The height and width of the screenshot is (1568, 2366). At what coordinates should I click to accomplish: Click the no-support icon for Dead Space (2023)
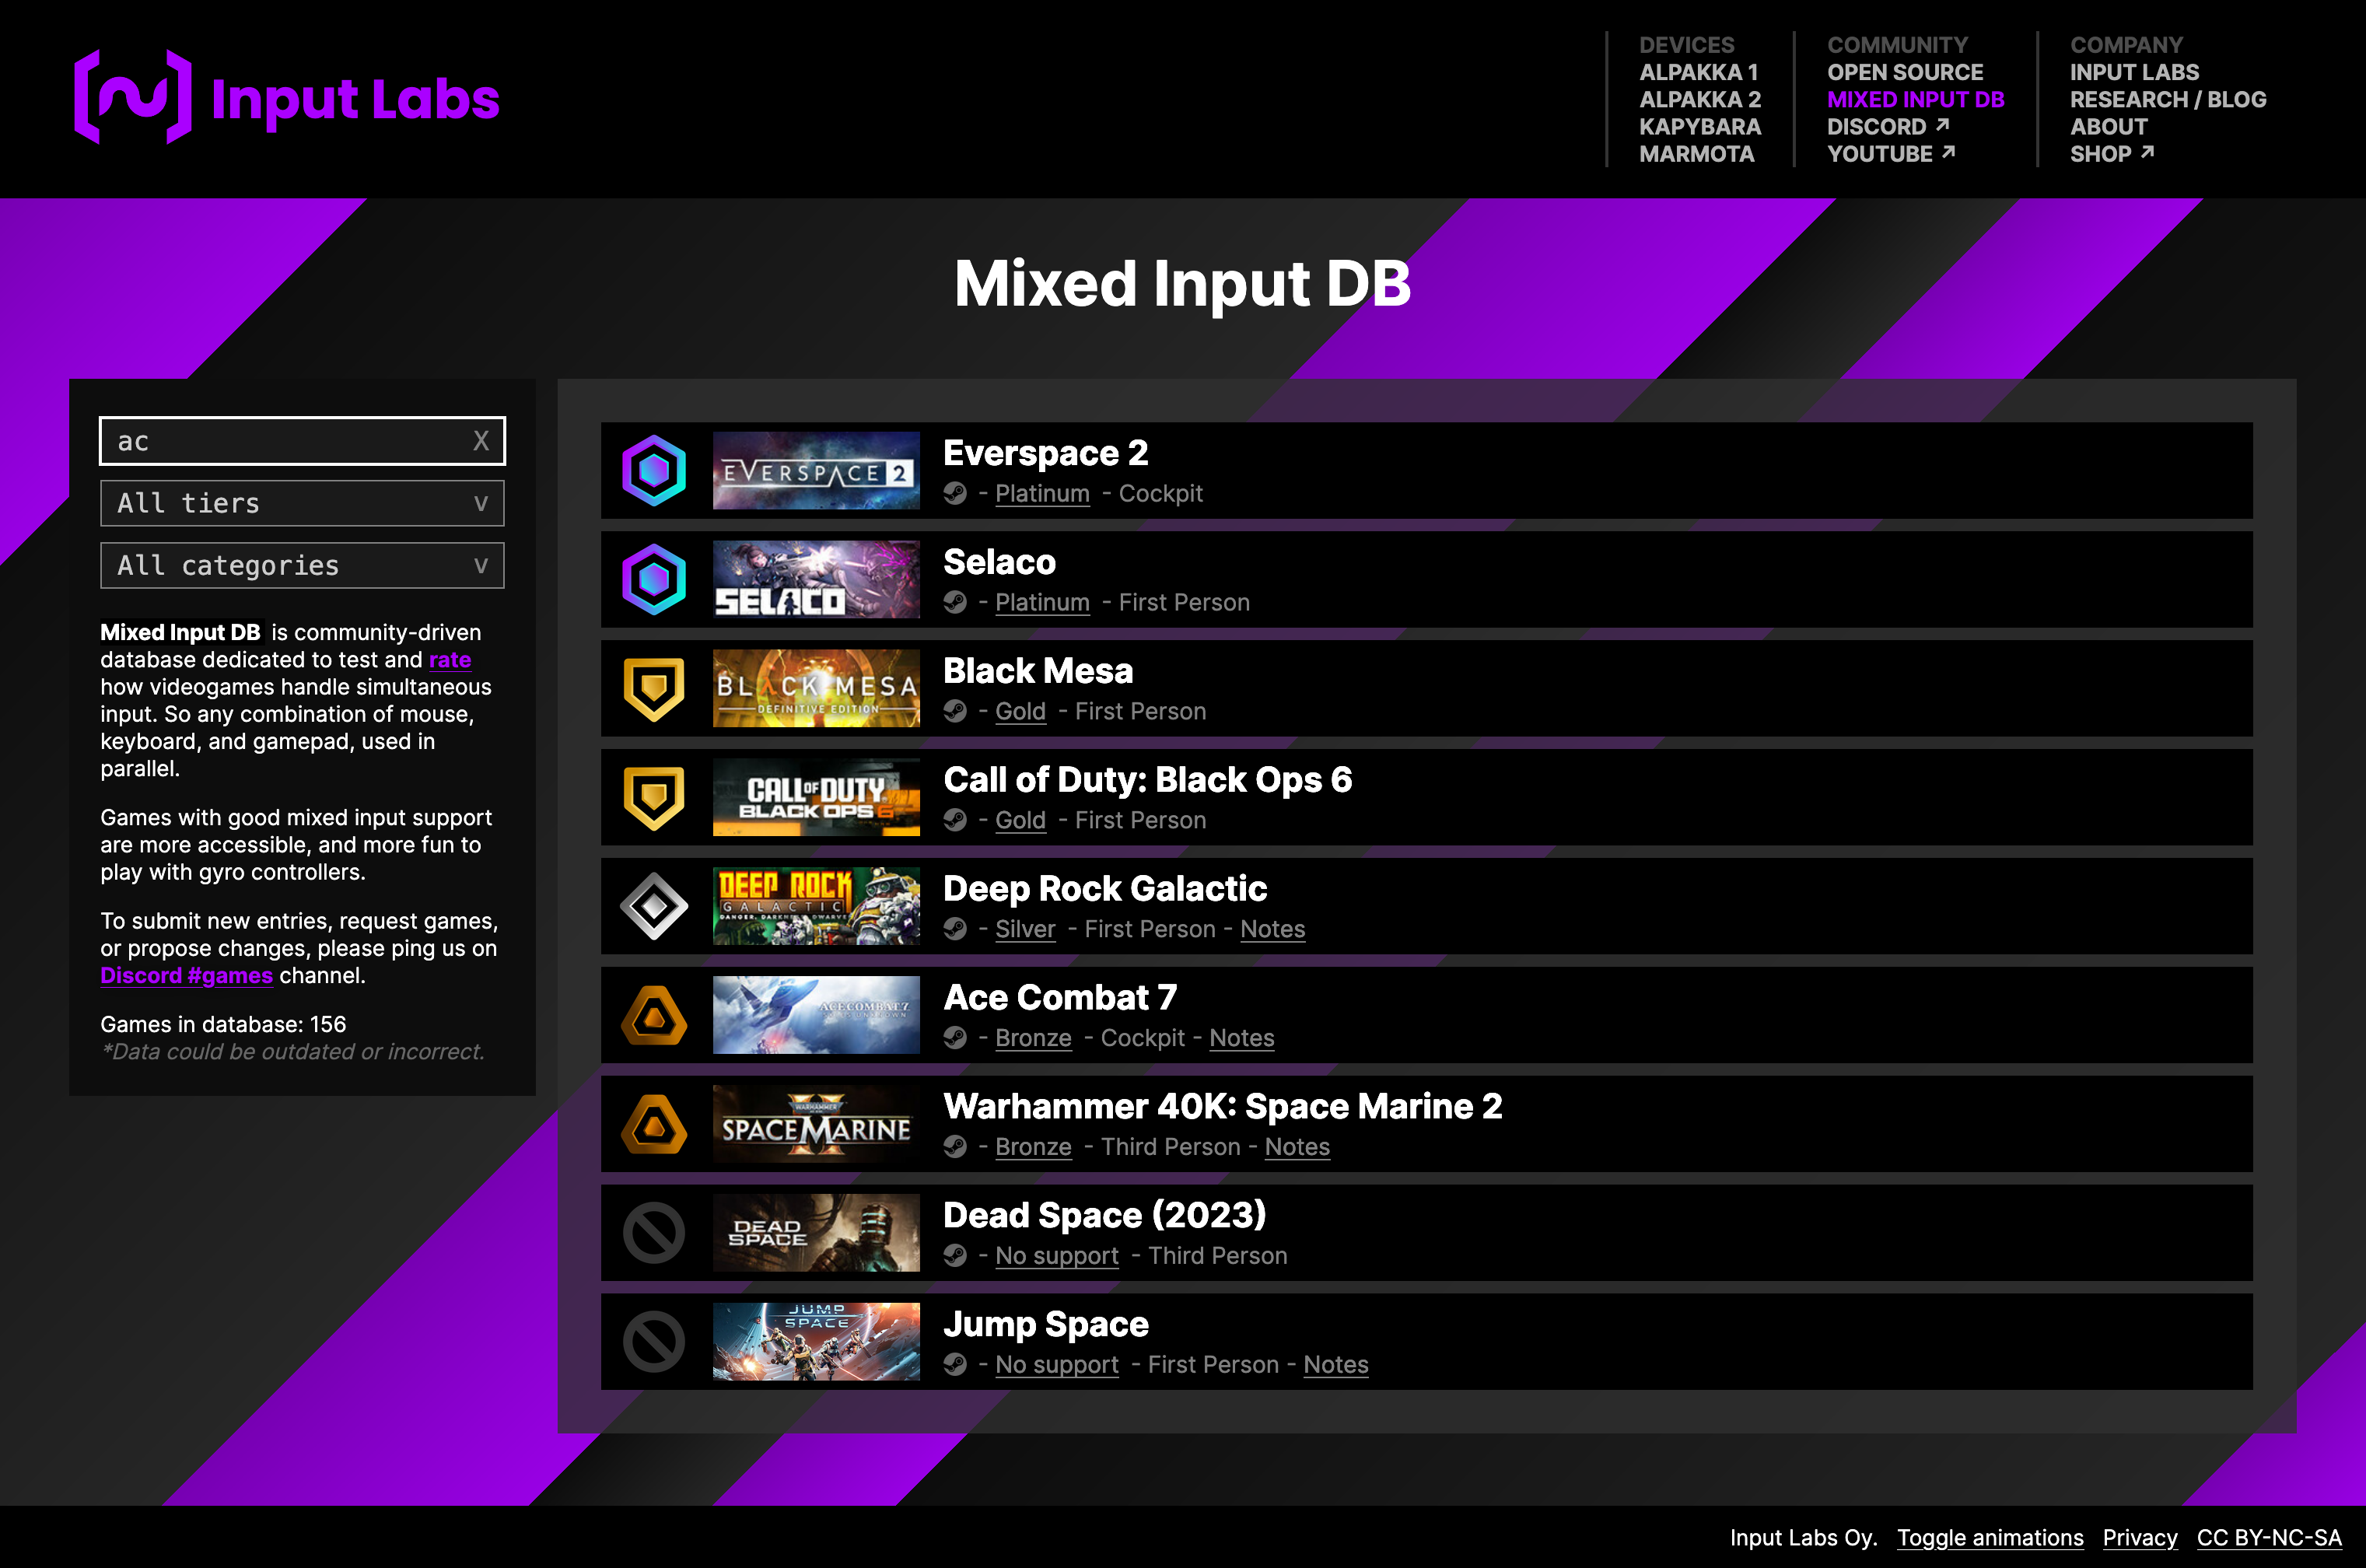654,1233
